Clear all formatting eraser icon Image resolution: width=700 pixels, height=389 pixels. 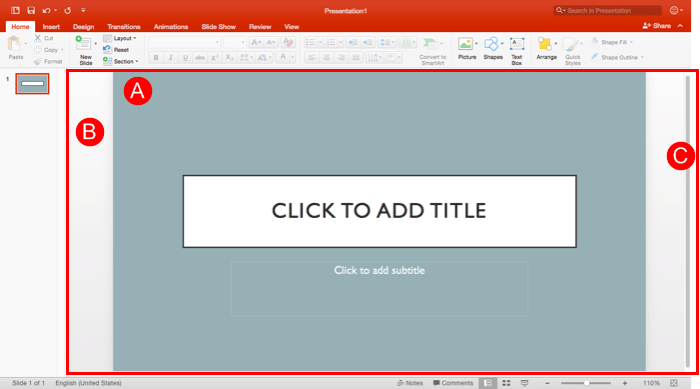288,42
